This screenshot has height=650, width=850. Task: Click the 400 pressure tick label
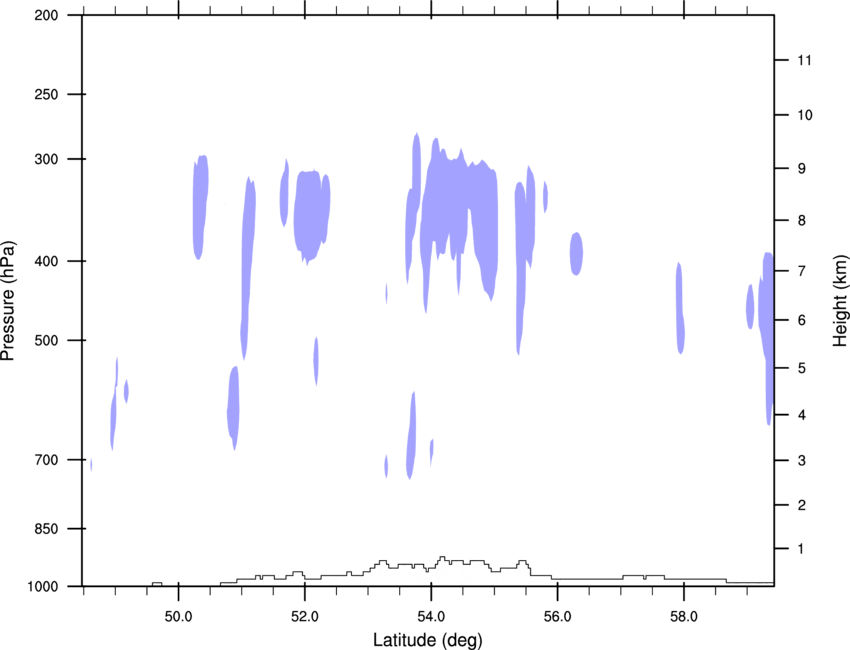pyautogui.click(x=46, y=261)
